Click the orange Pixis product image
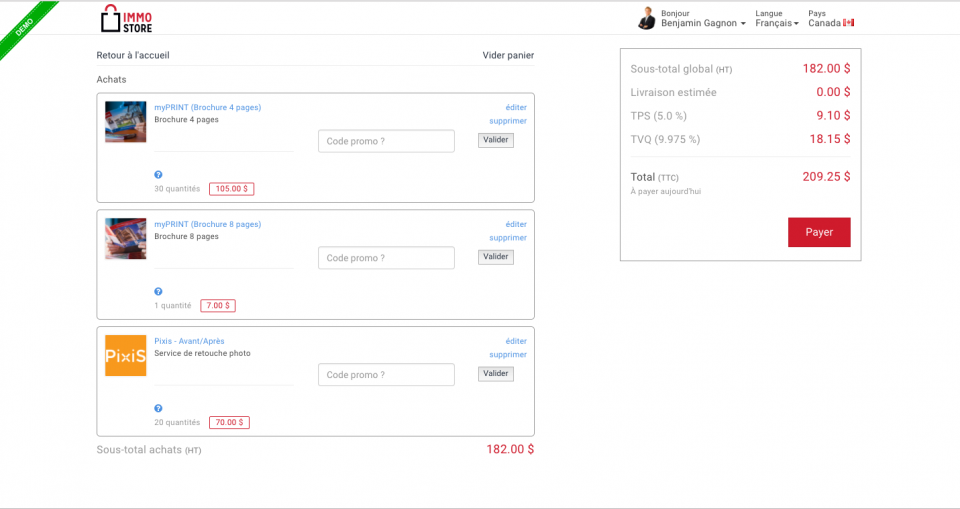 pyautogui.click(x=126, y=355)
